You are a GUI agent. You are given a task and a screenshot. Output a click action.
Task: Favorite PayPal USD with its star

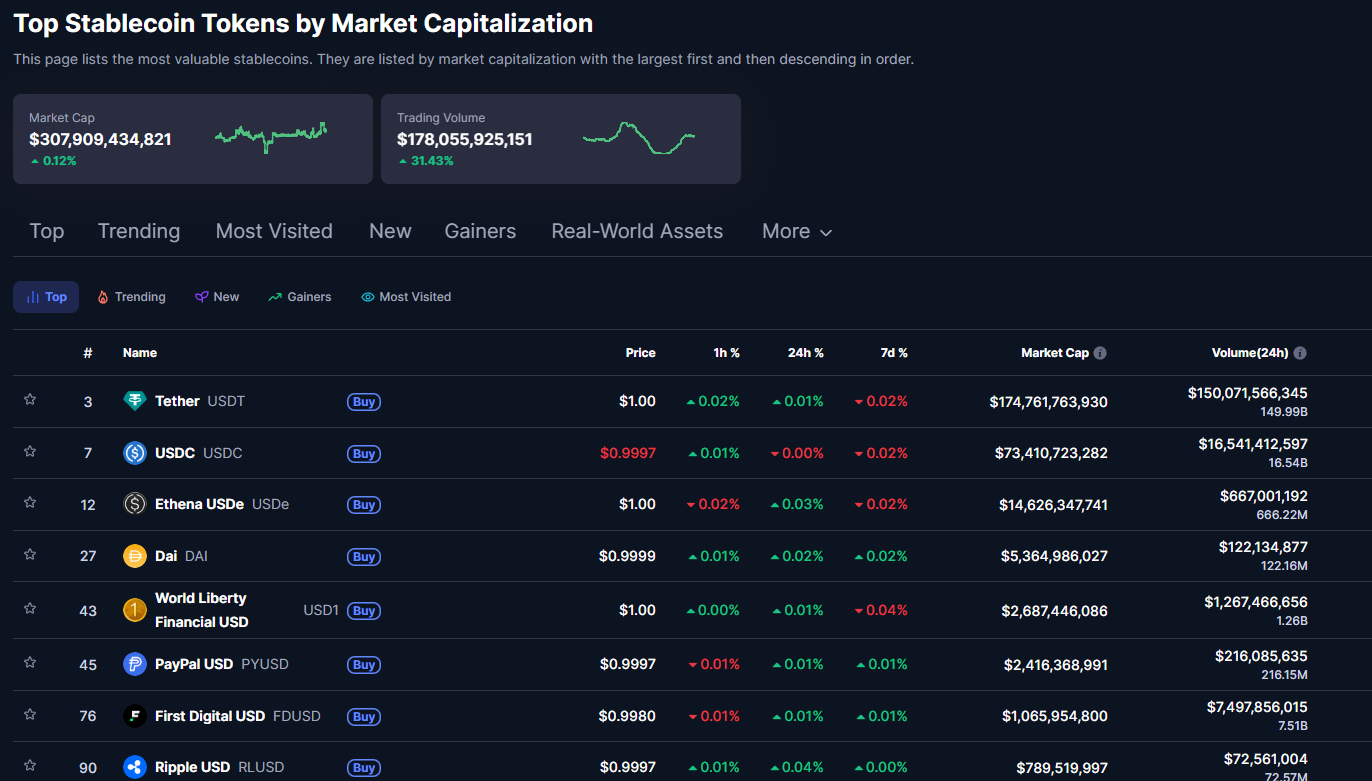click(30, 662)
